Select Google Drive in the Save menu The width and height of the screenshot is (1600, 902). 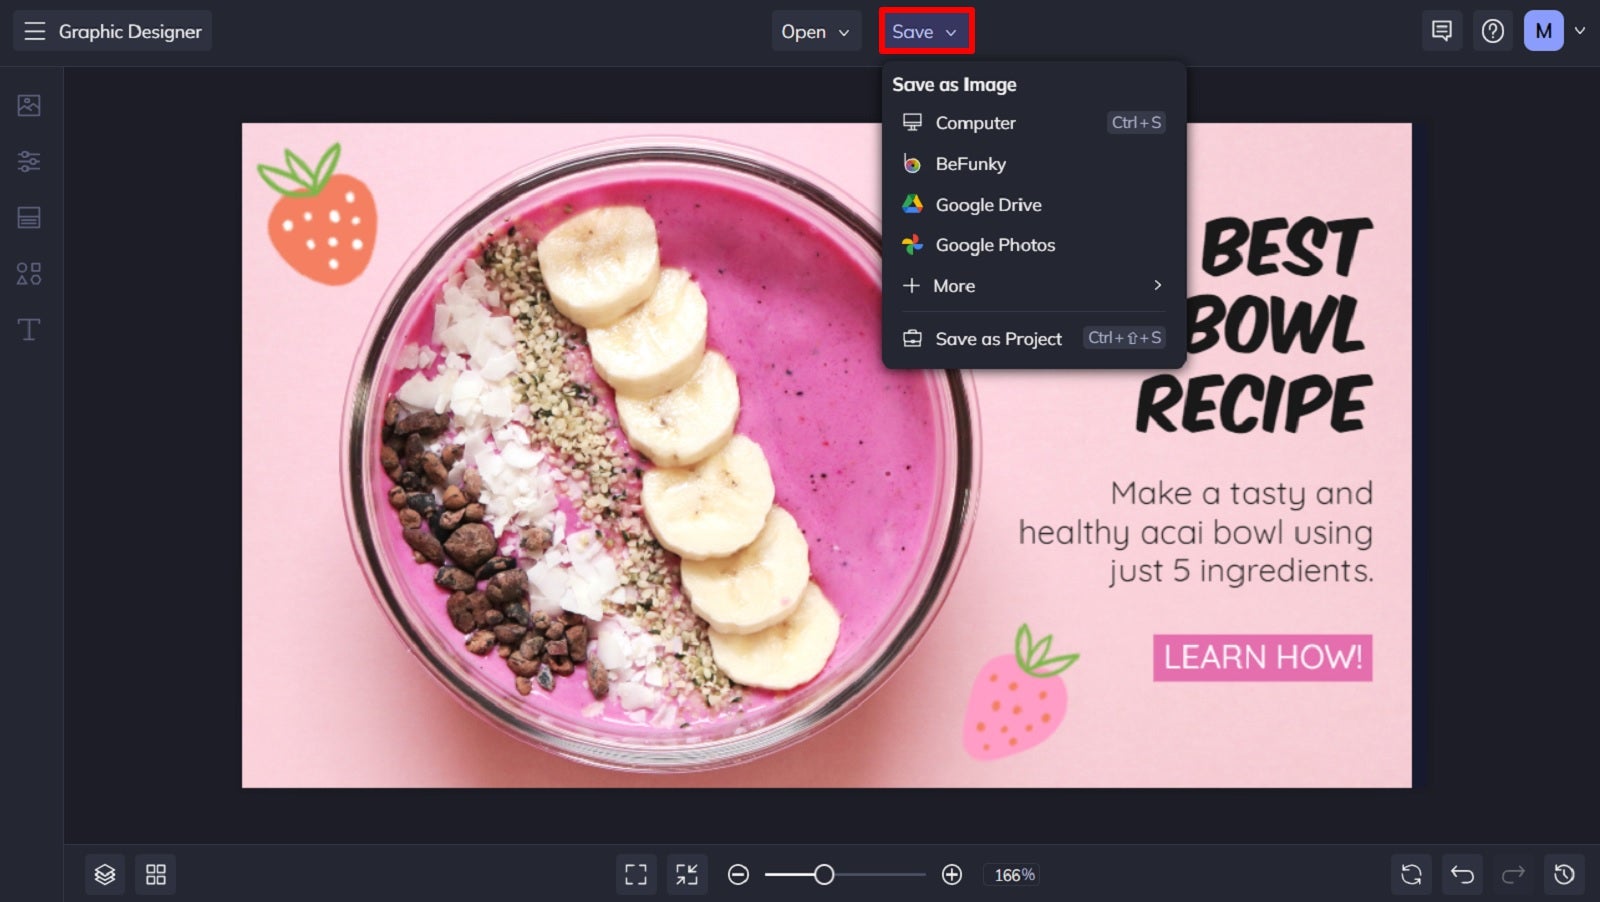point(988,204)
